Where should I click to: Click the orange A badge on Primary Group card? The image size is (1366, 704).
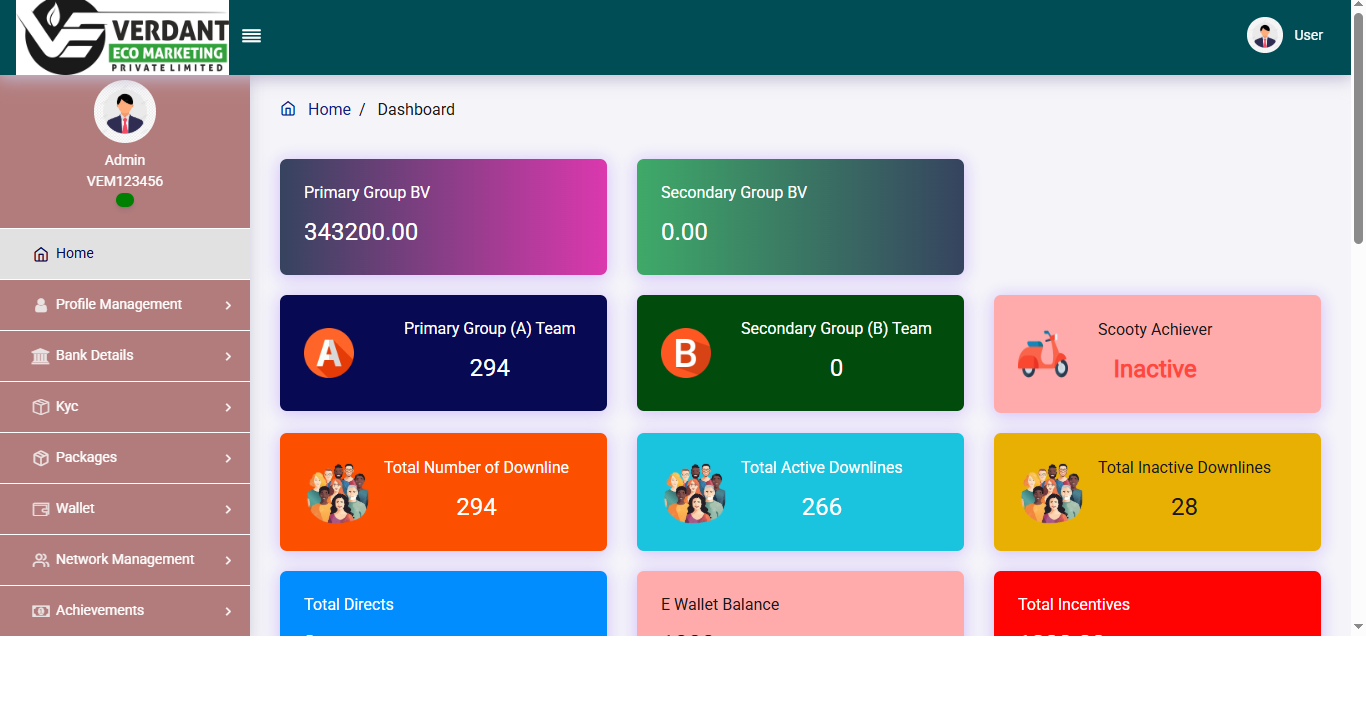click(329, 353)
